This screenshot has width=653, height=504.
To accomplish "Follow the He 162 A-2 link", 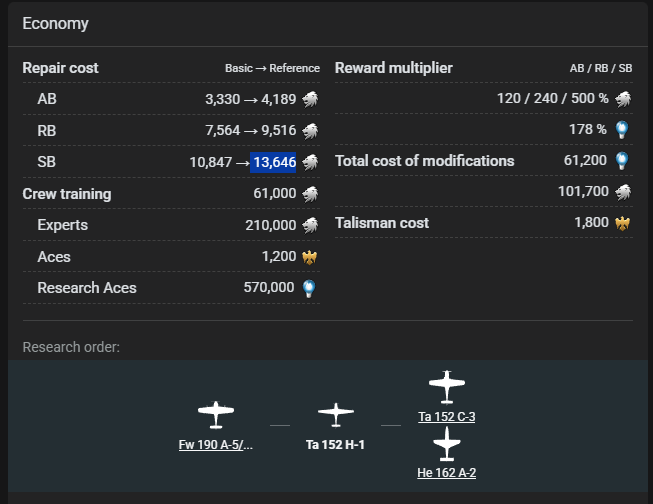I will [447, 472].
